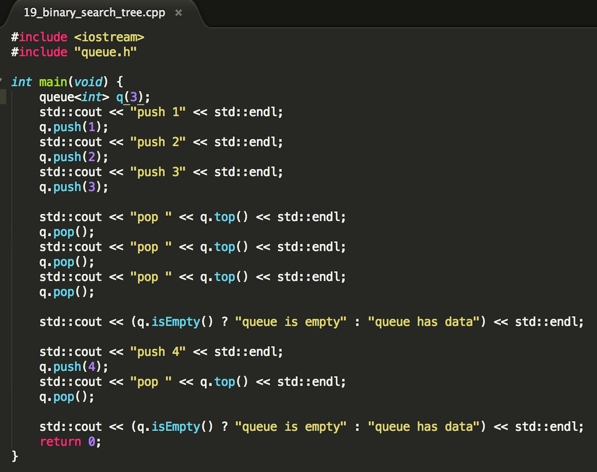Screen dimensions: 597x472
Task: Click the cout "push 2" line
Action: pyautogui.click(x=161, y=142)
